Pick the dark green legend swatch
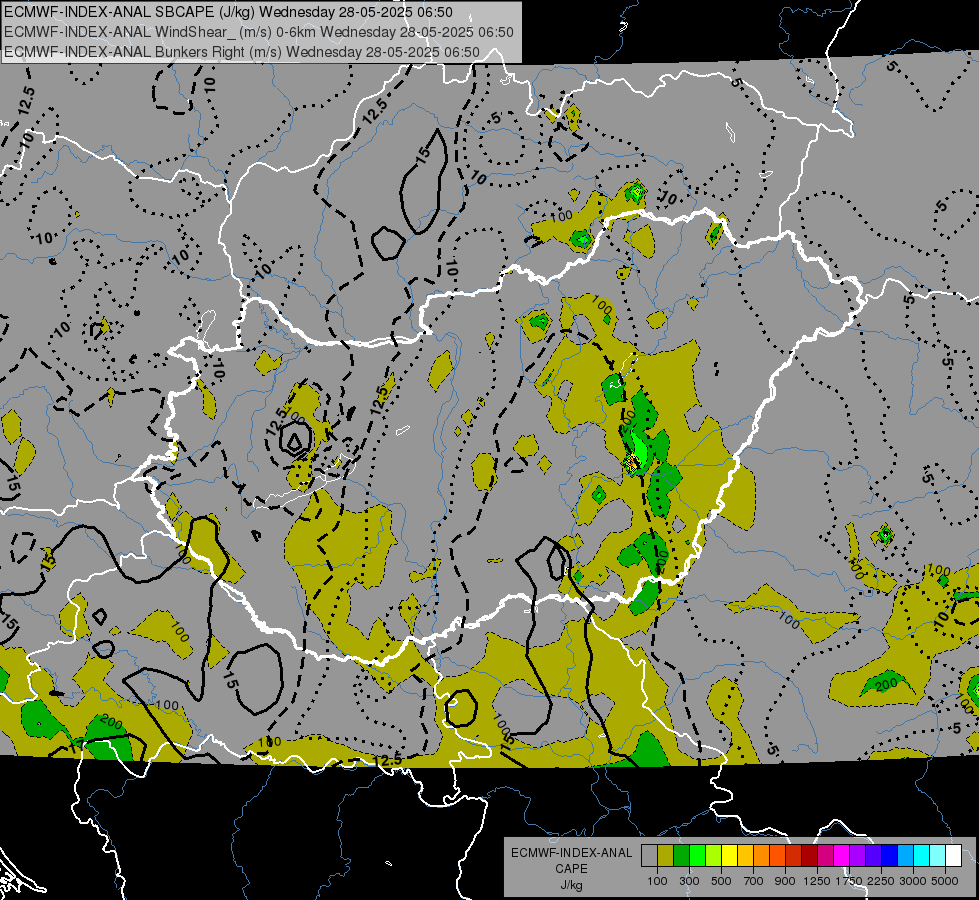The height and width of the screenshot is (900, 979). [x=681, y=855]
